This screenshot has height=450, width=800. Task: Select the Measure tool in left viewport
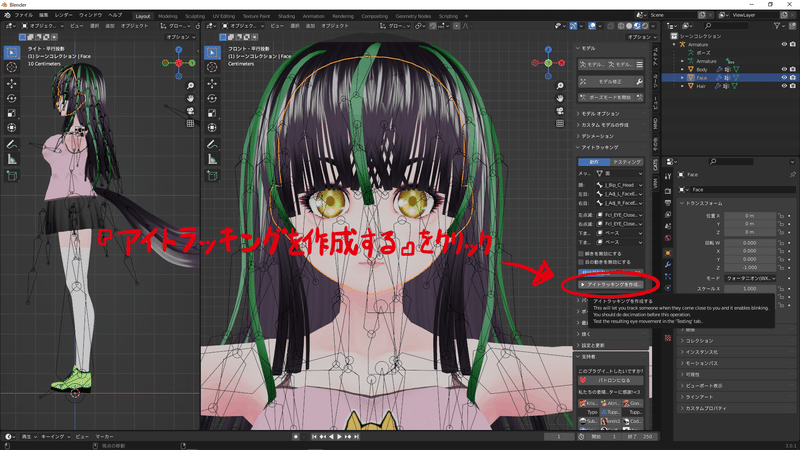tap(12, 160)
